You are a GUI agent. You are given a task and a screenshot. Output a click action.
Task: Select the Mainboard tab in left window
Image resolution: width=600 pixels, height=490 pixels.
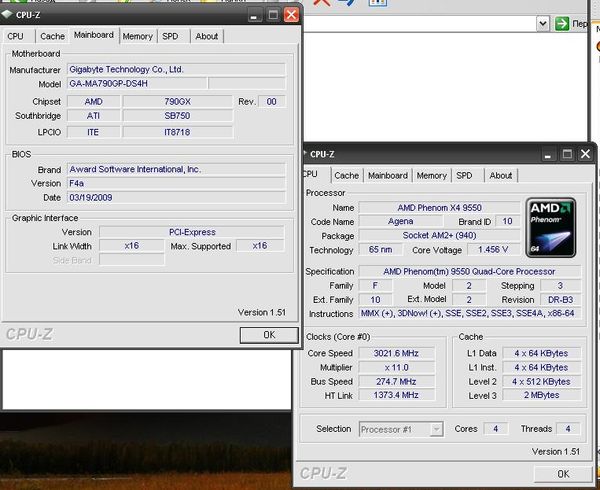point(94,35)
